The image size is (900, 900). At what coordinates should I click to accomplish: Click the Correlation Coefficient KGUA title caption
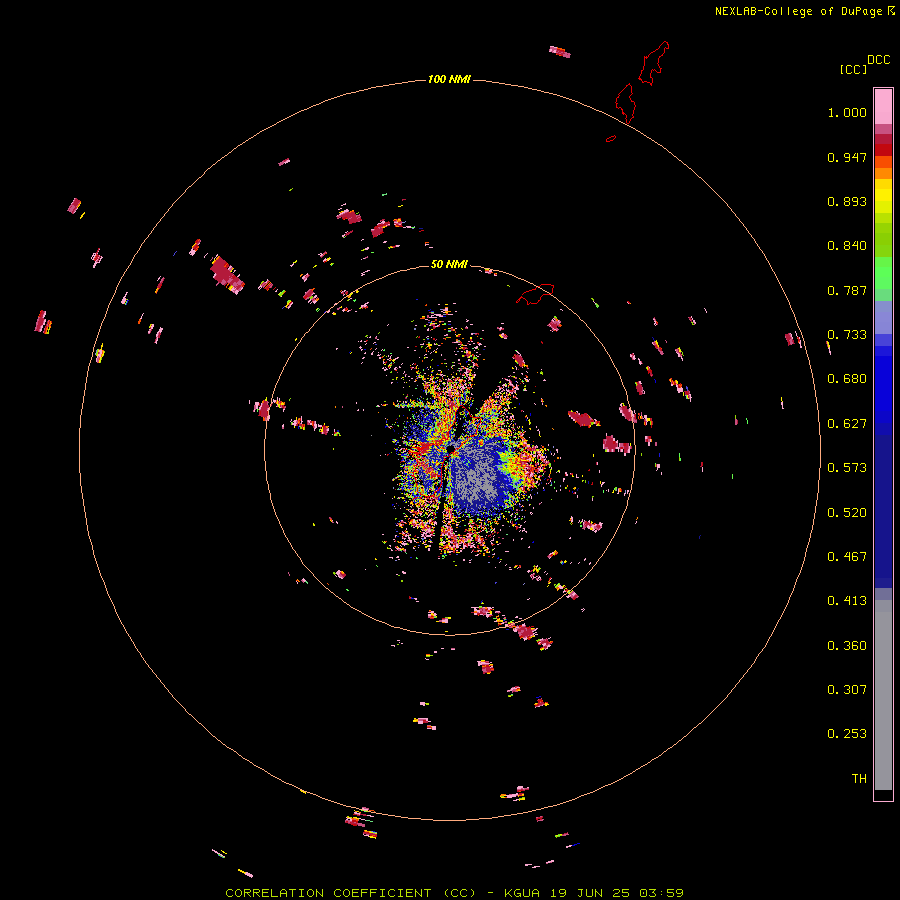click(454, 893)
